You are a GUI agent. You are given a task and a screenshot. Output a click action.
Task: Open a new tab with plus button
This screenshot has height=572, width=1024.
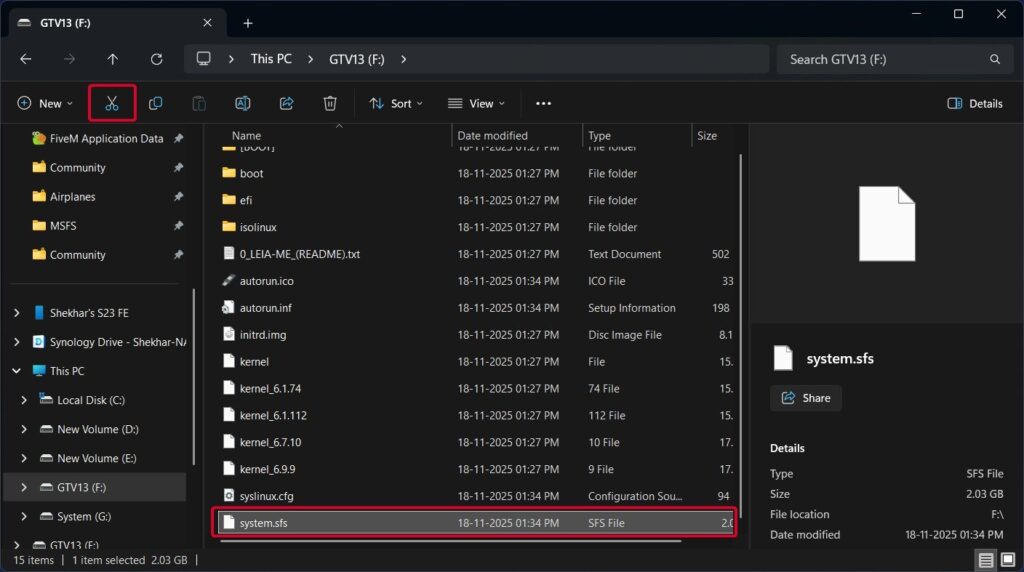[247, 23]
